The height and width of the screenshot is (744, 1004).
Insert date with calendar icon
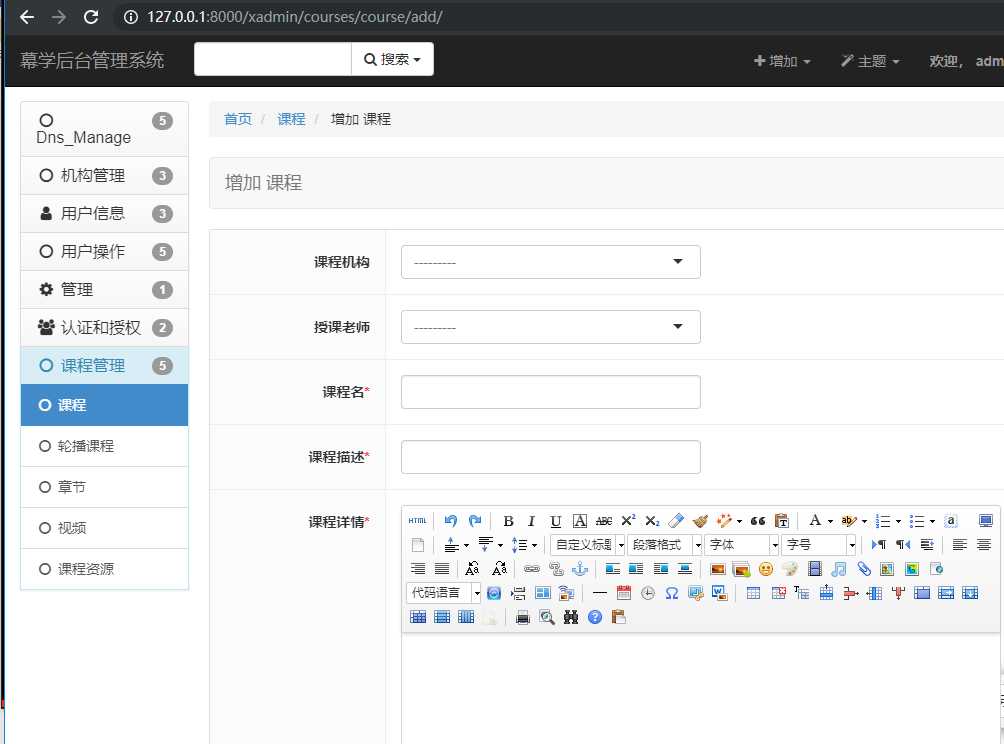click(x=624, y=593)
